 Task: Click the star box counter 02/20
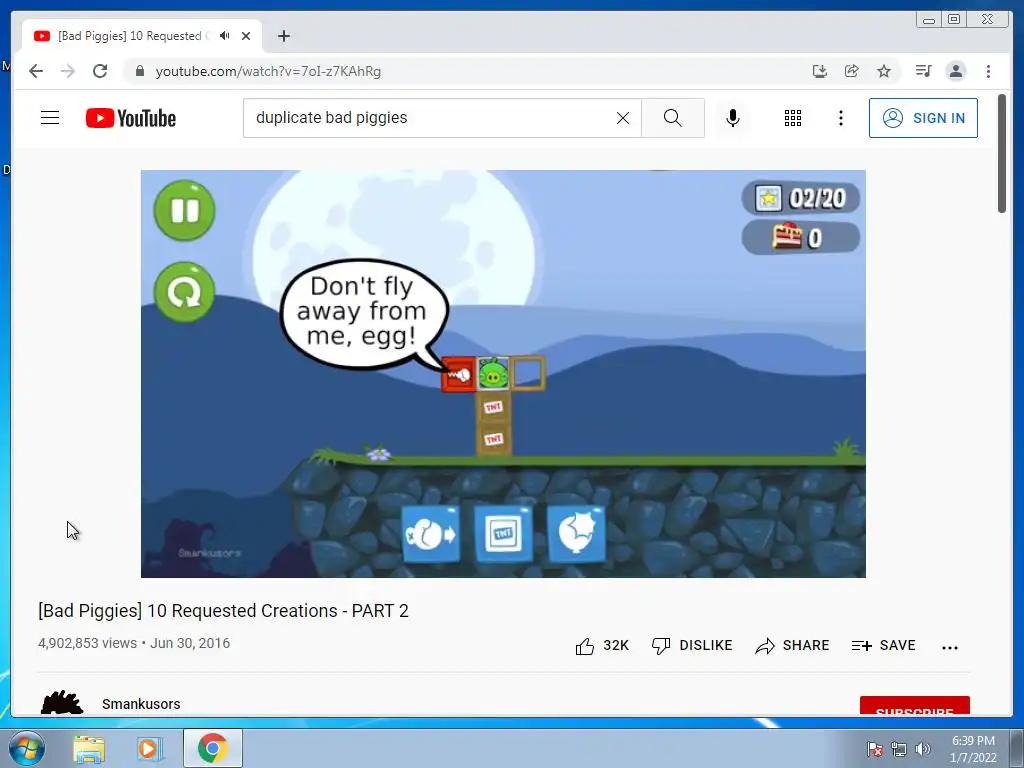(801, 198)
